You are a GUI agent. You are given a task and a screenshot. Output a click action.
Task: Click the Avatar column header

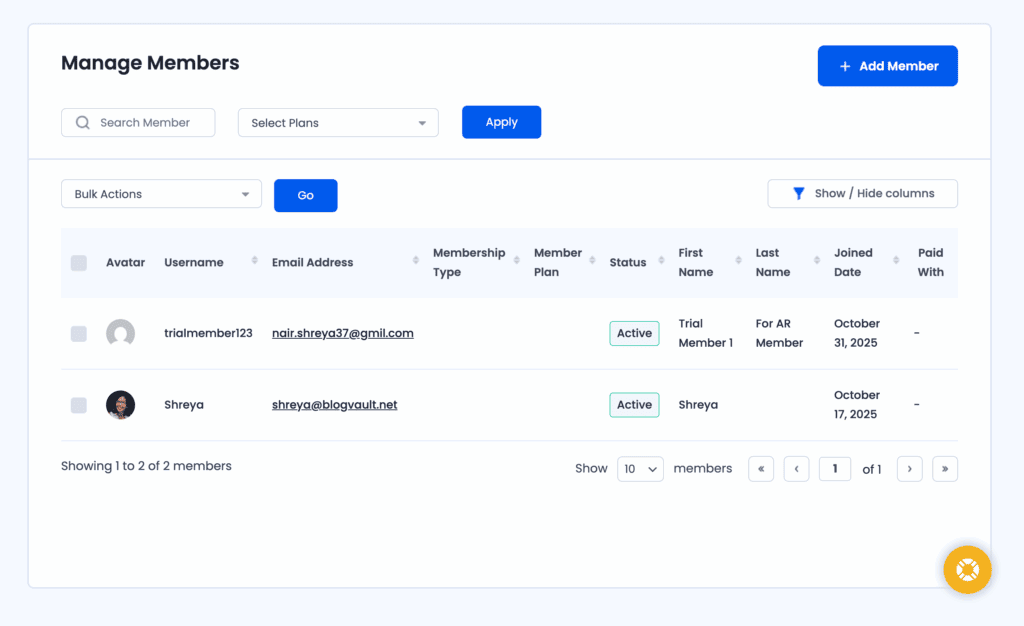pos(125,262)
